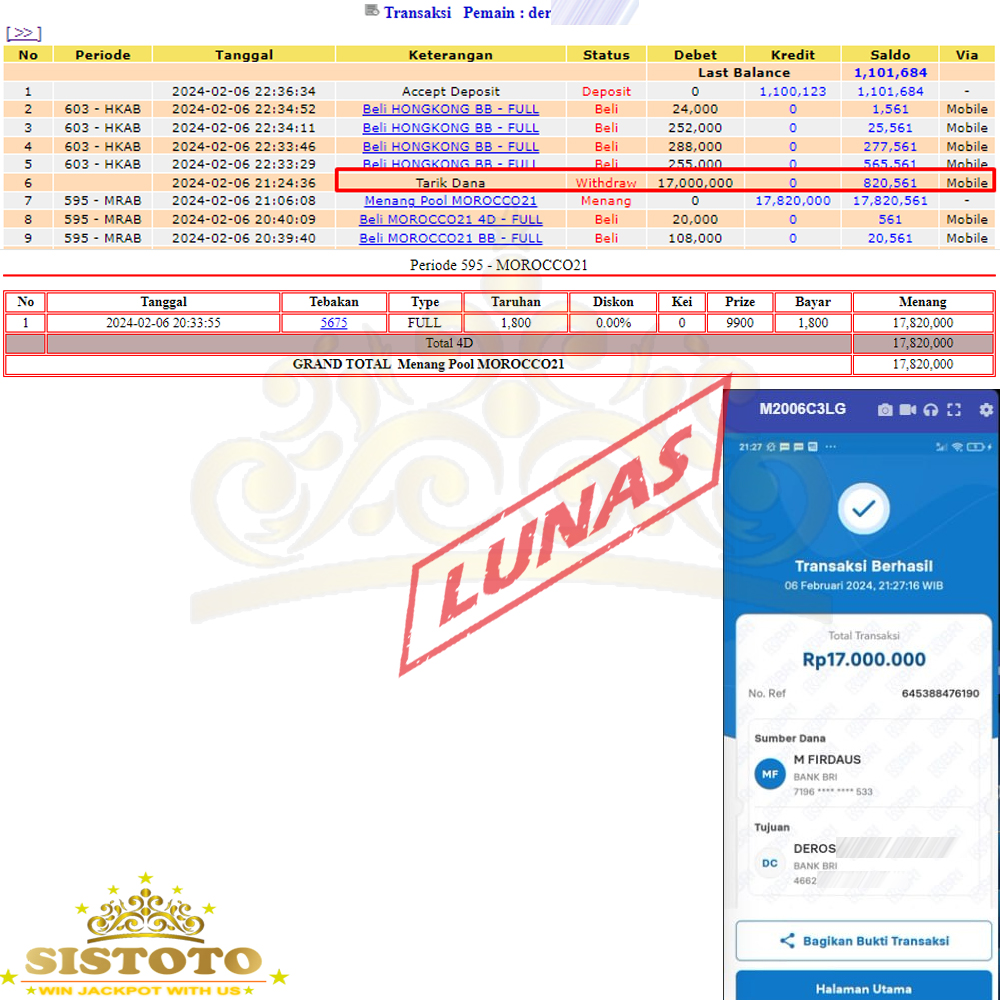Click the Last Balance 1,101,684 value

click(x=890, y=73)
